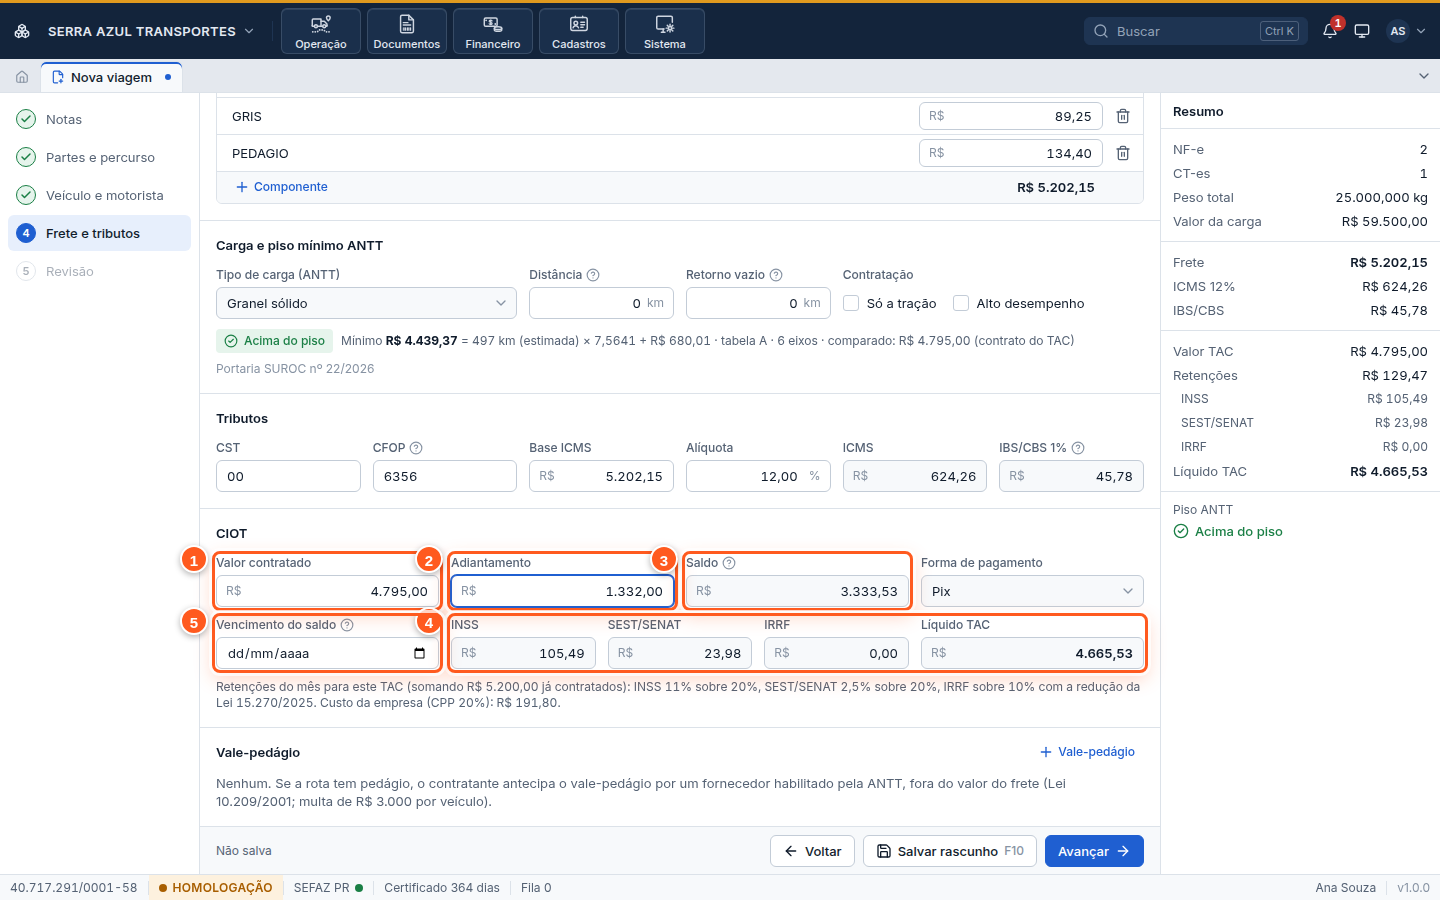Open the Forma de pagamento dropdown
This screenshot has height=900, width=1440.
tap(1032, 591)
